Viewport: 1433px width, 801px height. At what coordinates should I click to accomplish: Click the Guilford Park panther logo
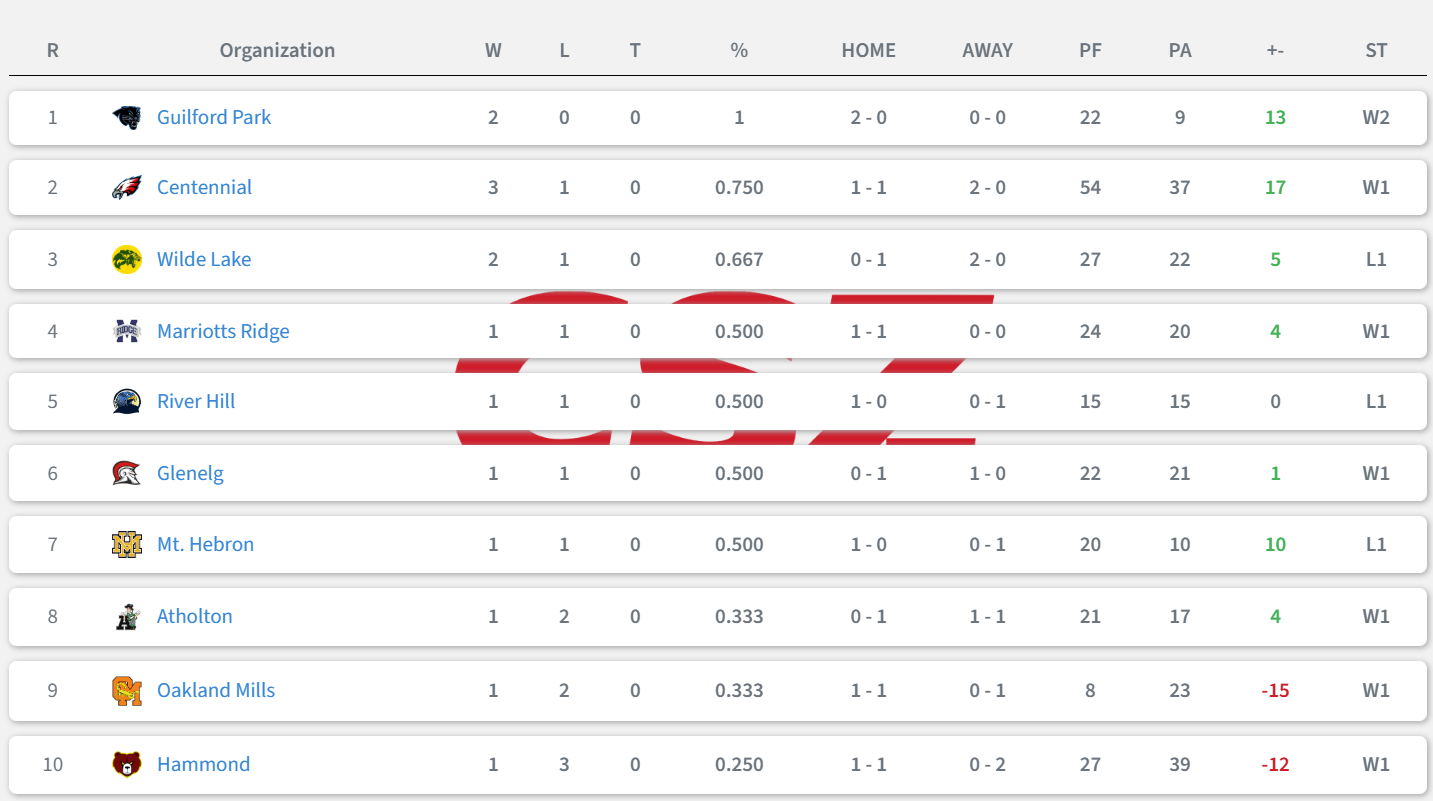pyautogui.click(x=126, y=117)
